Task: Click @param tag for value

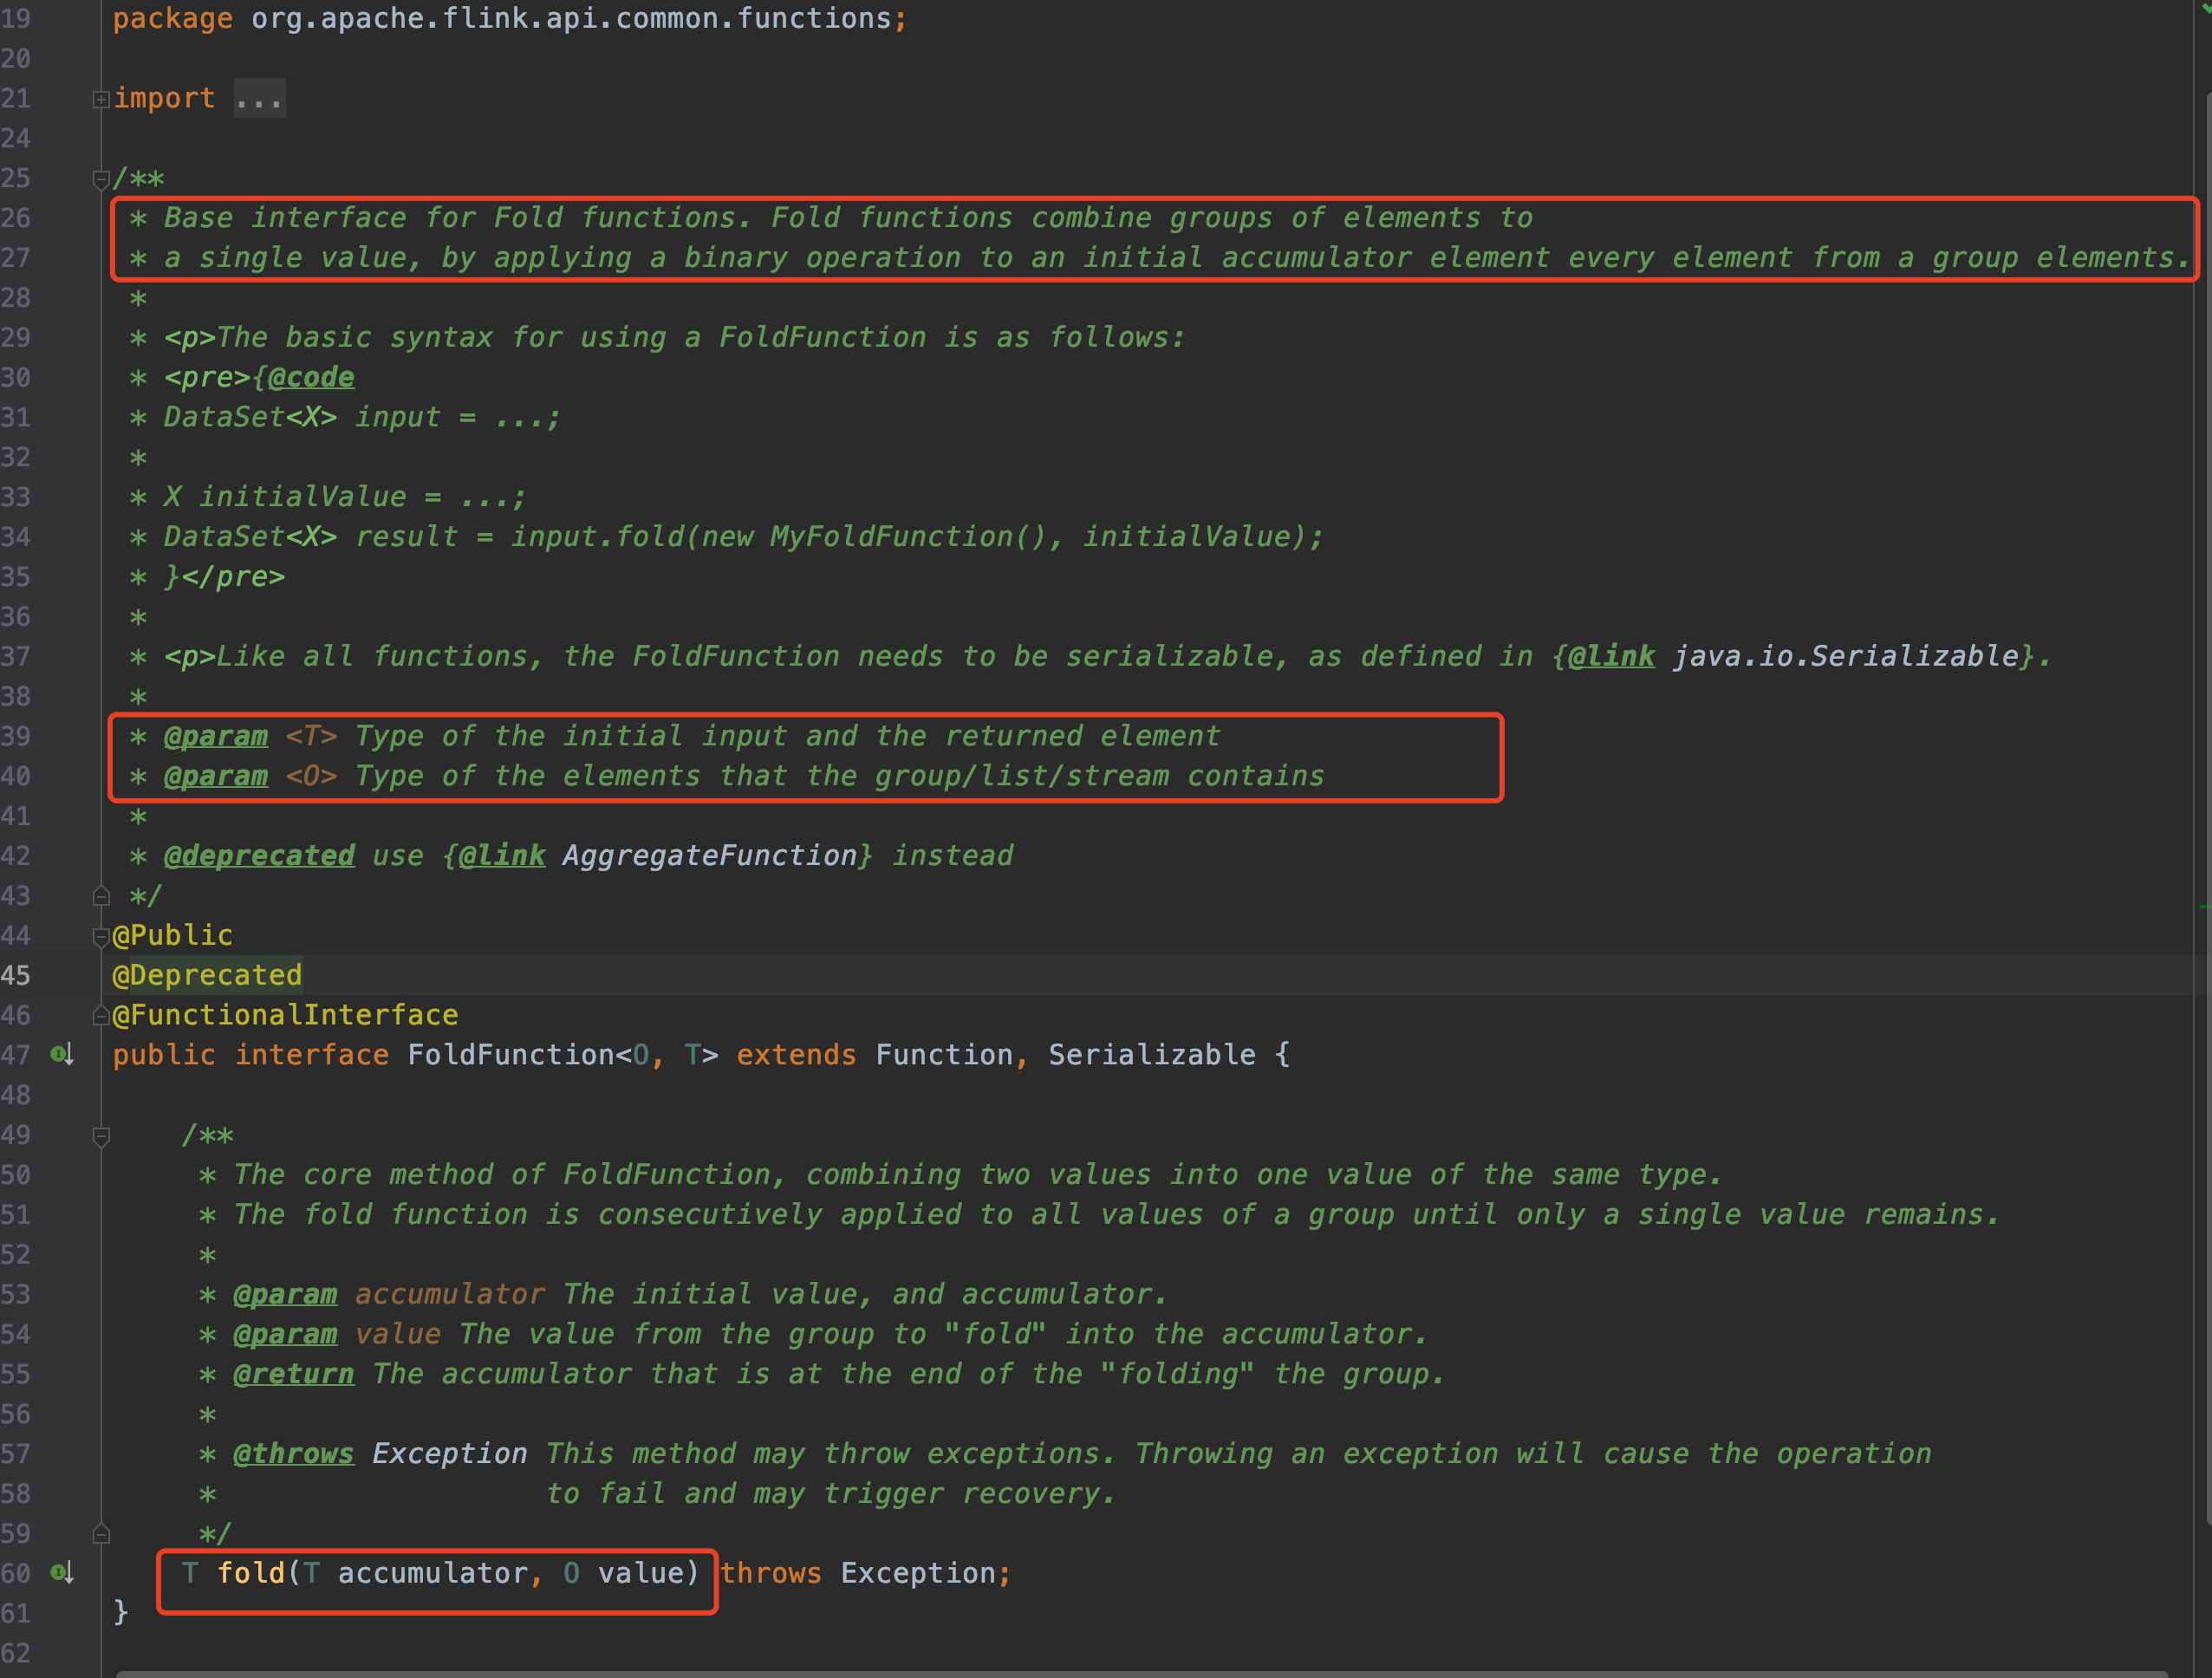Action: pyautogui.click(x=285, y=1334)
